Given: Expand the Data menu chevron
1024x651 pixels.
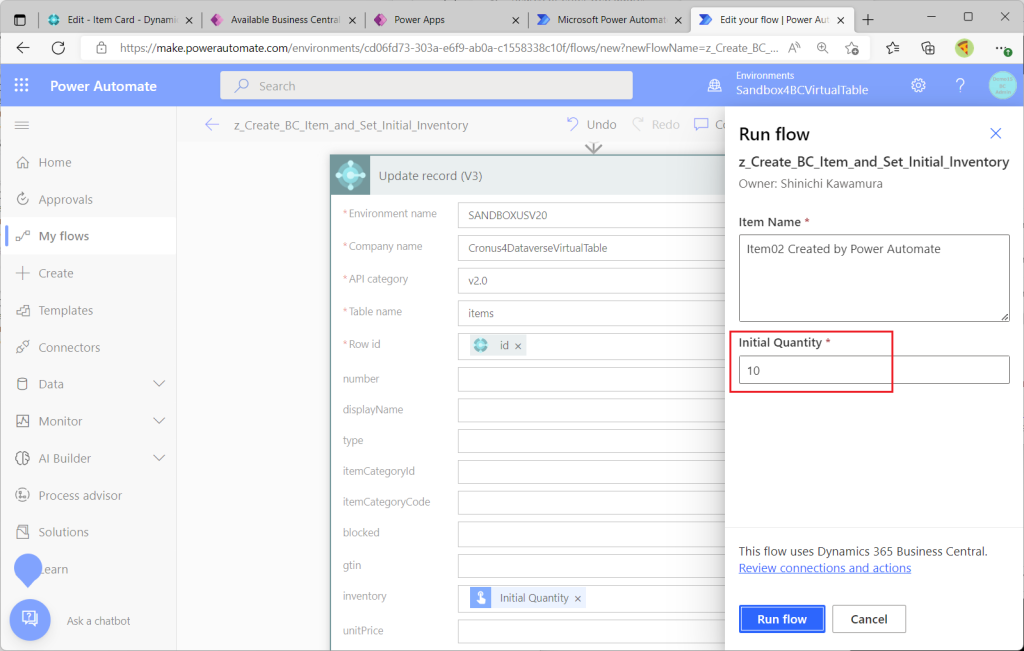Looking at the screenshot, I should pos(159,384).
